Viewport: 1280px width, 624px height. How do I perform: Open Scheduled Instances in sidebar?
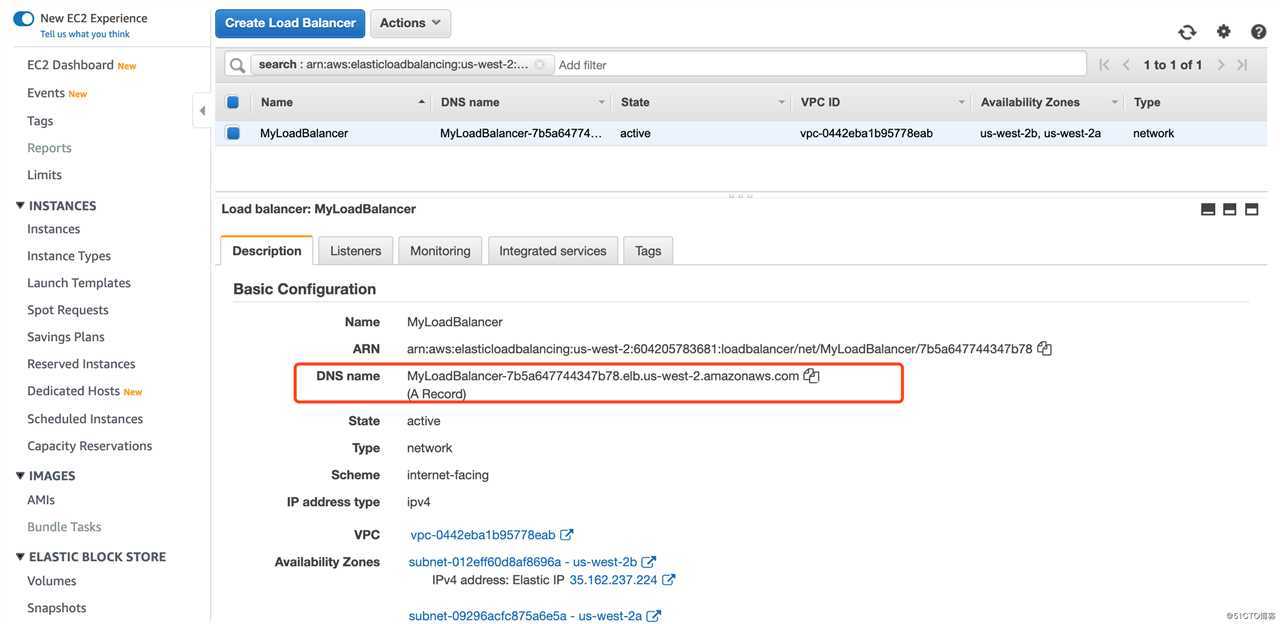pos(85,419)
